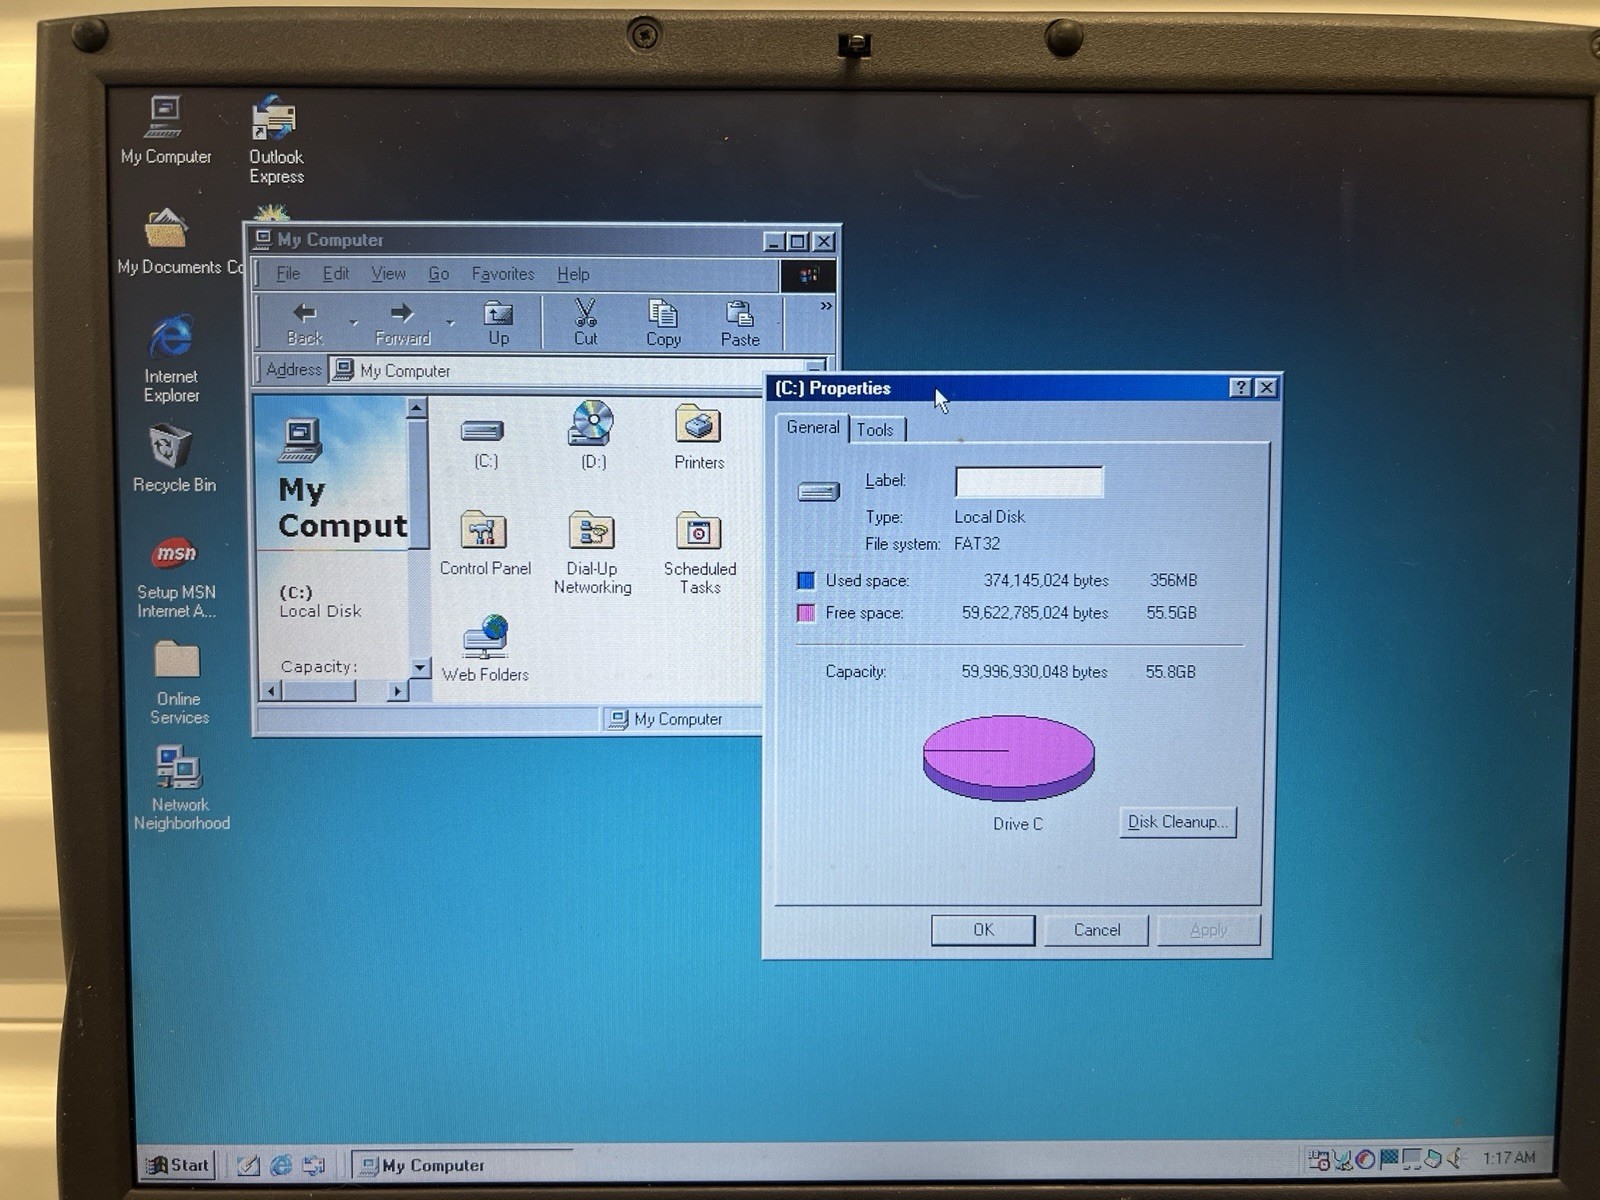Select the Recycle Bin desktop icon
This screenshot has width=1600, height=1200.
click(173, 458)
